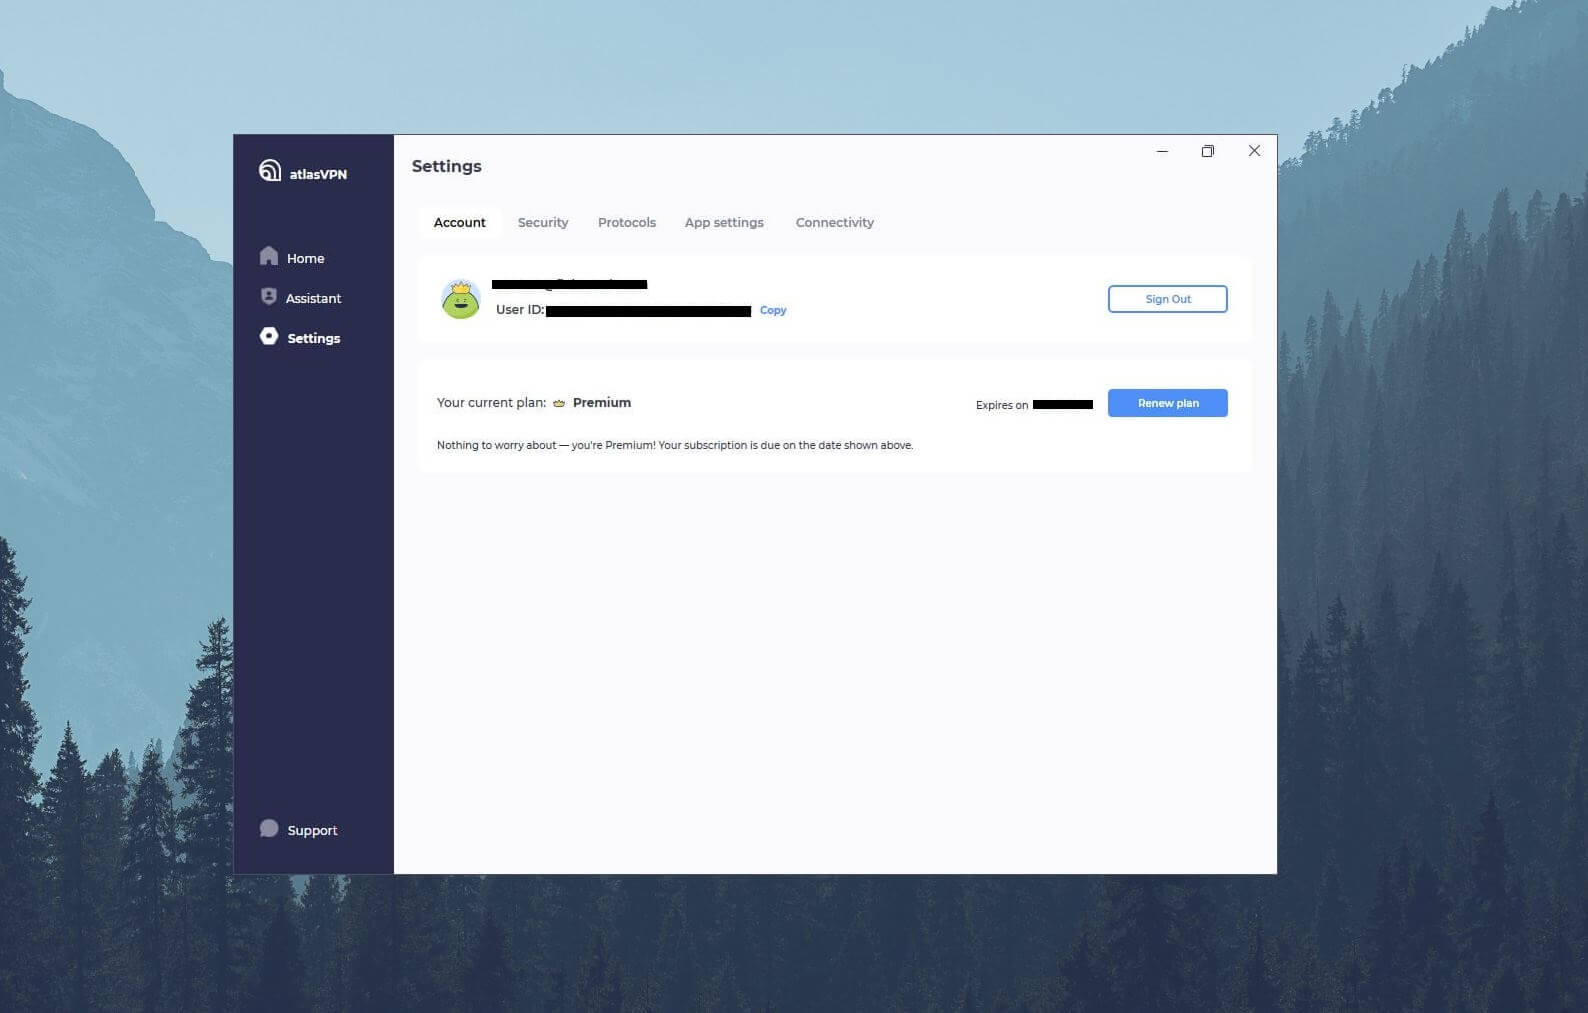Click the Assistant label in sidebar
This screenshot has width=1588, height=1013.
[313, 298]
